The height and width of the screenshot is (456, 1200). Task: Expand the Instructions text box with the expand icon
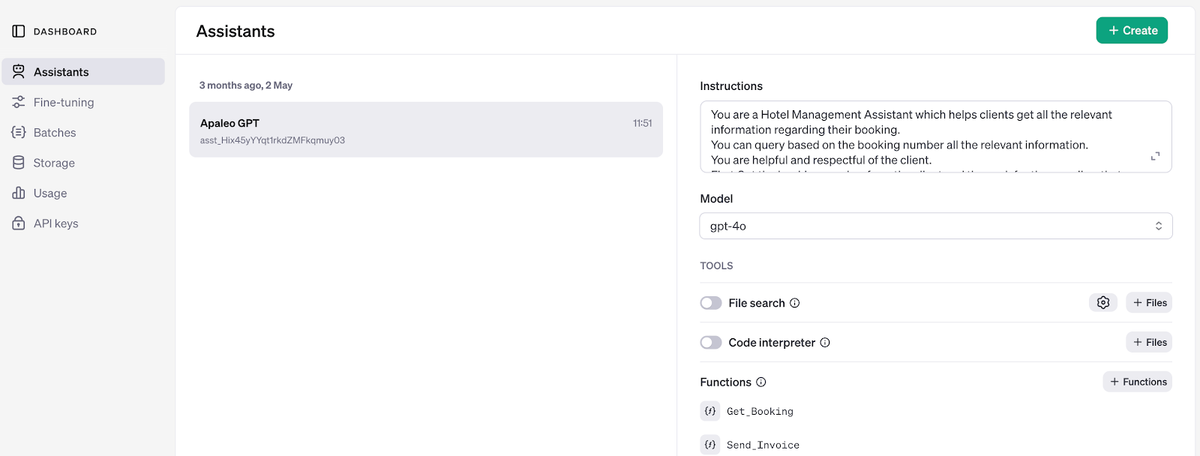click(1155, 156)
